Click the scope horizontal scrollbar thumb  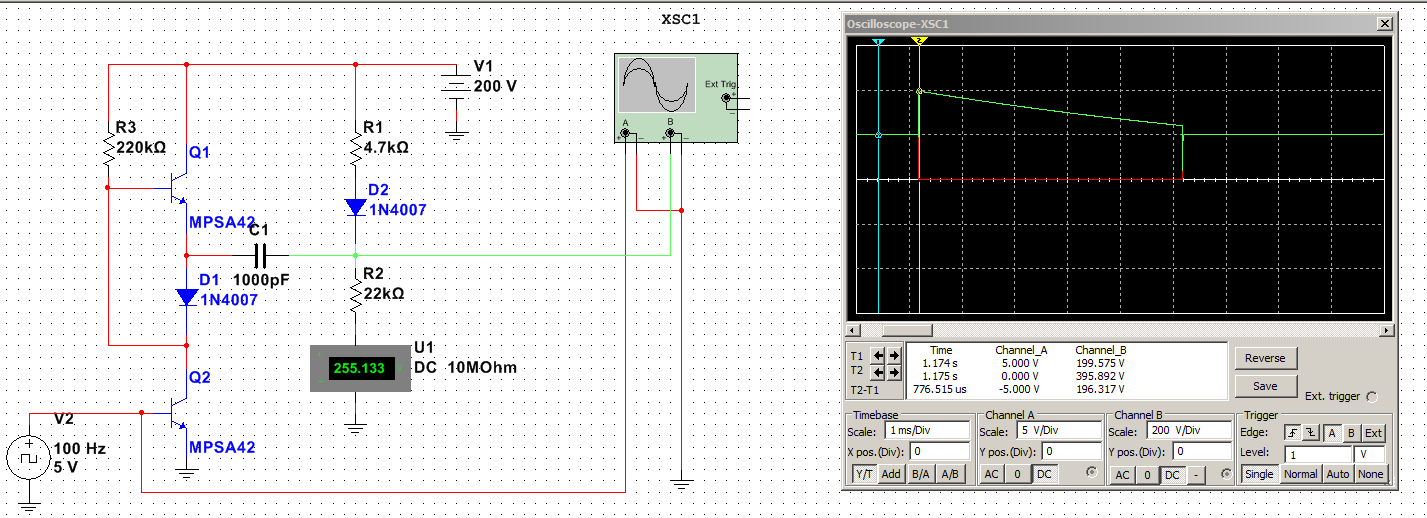907,330
